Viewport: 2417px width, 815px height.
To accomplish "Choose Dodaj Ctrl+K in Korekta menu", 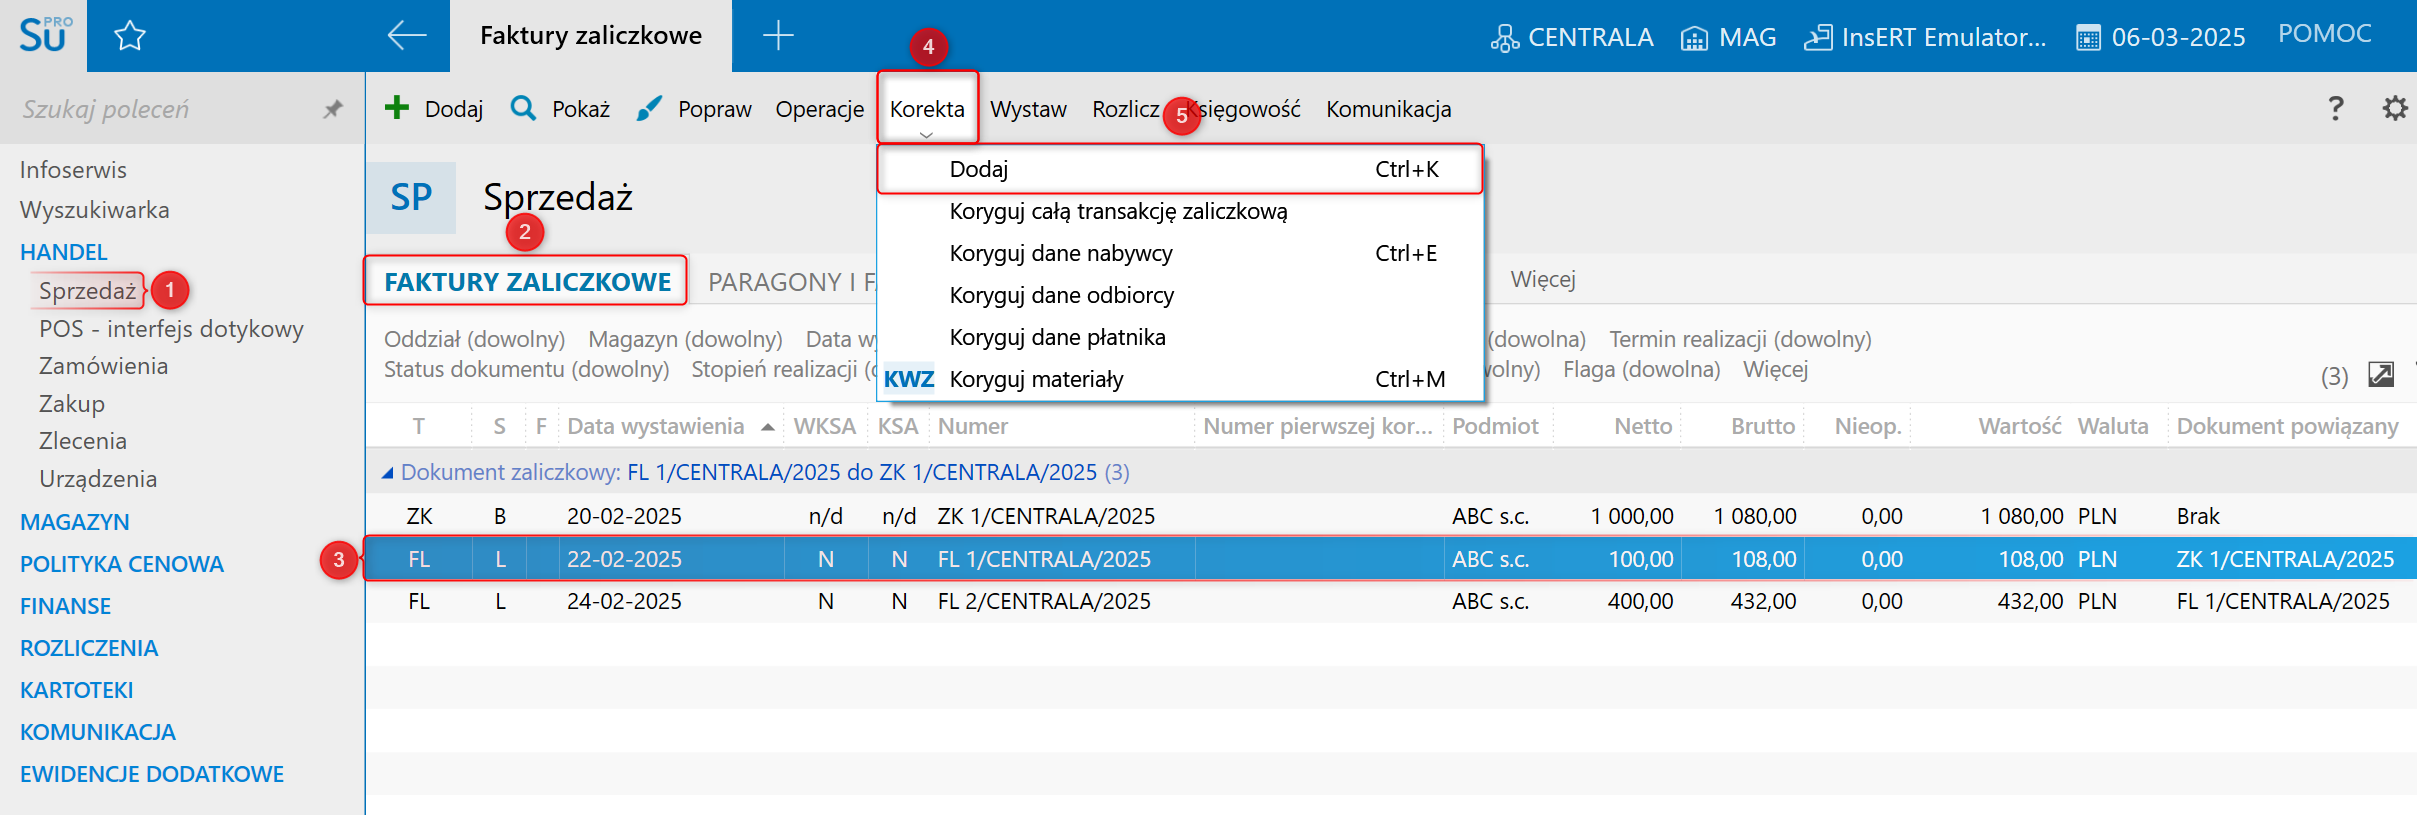I will (x=1180, y=169).
